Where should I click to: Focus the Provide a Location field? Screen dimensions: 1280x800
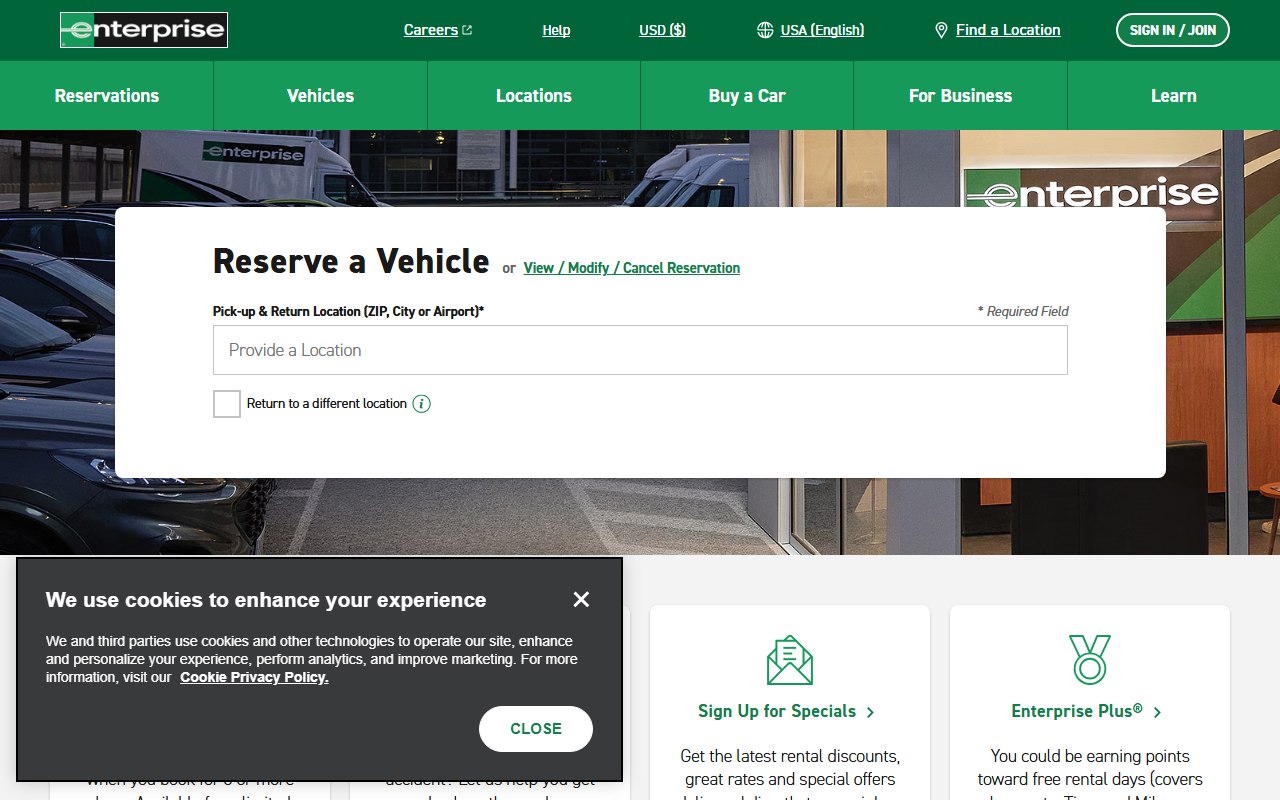click(x=640, y=350)
